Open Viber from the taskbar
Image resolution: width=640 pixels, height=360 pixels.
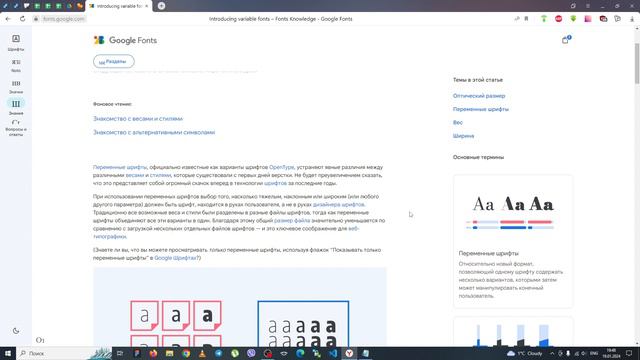click(x=251, y=353)
